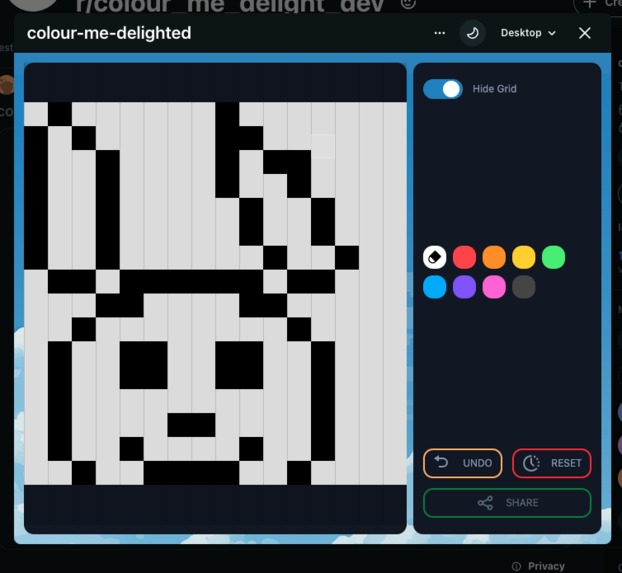Image resolution: width=622 pixels, height=573 pixels.
Task: Select the eraser tool swatch
Action: coord(434,257)
